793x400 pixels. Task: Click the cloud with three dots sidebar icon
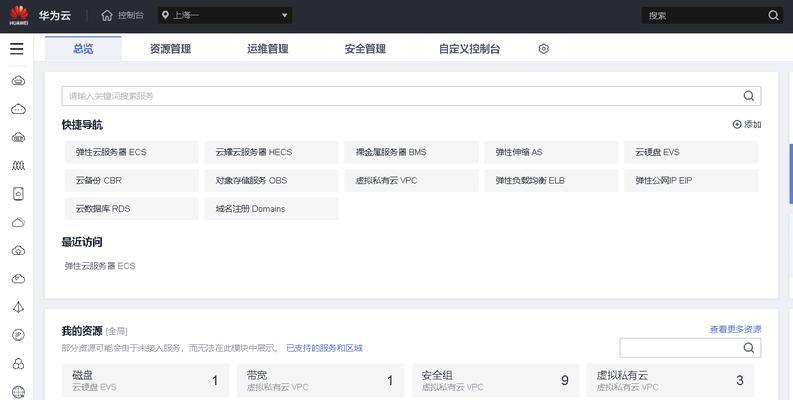pyautogui.click(x=18, y=109)
